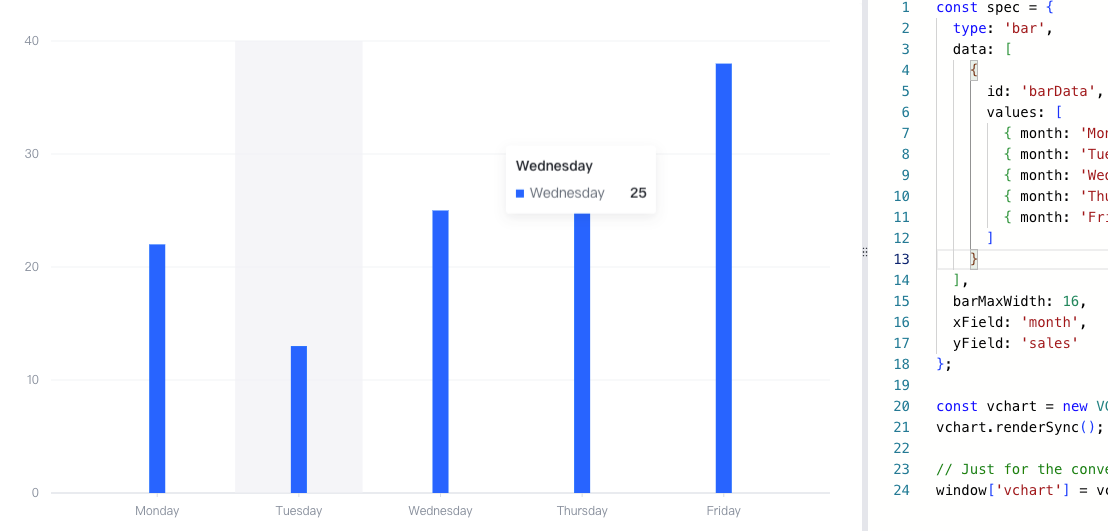The width and height of the screenshot is (1108, 531).
Task: Click the yField 'sales' string in code
Action: click(x=1049, y=344)
